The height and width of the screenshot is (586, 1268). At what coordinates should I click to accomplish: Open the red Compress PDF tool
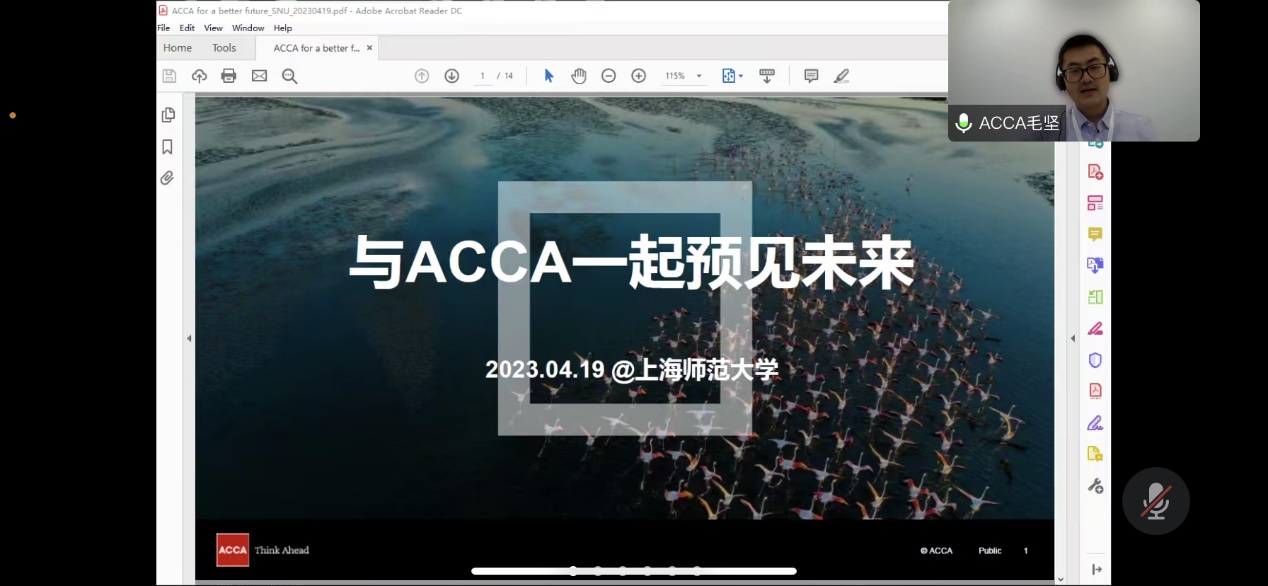coord(1095,391)
